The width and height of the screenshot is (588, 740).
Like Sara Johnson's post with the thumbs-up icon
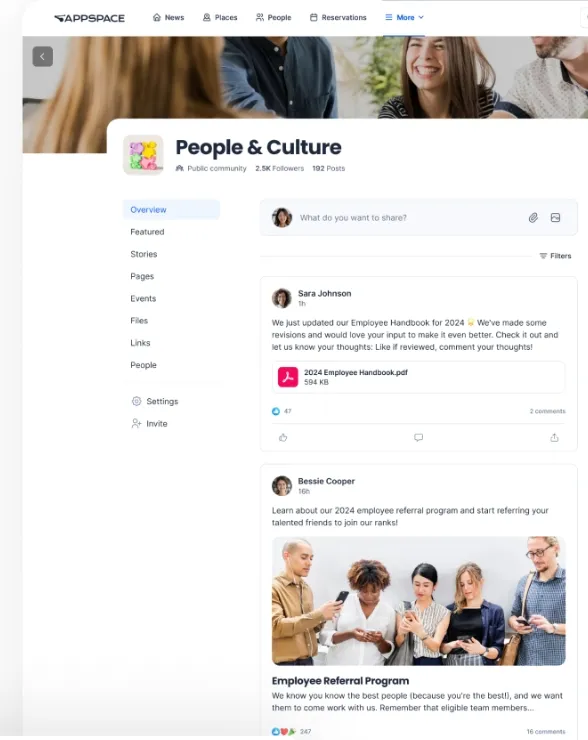[x=283, y=437]
